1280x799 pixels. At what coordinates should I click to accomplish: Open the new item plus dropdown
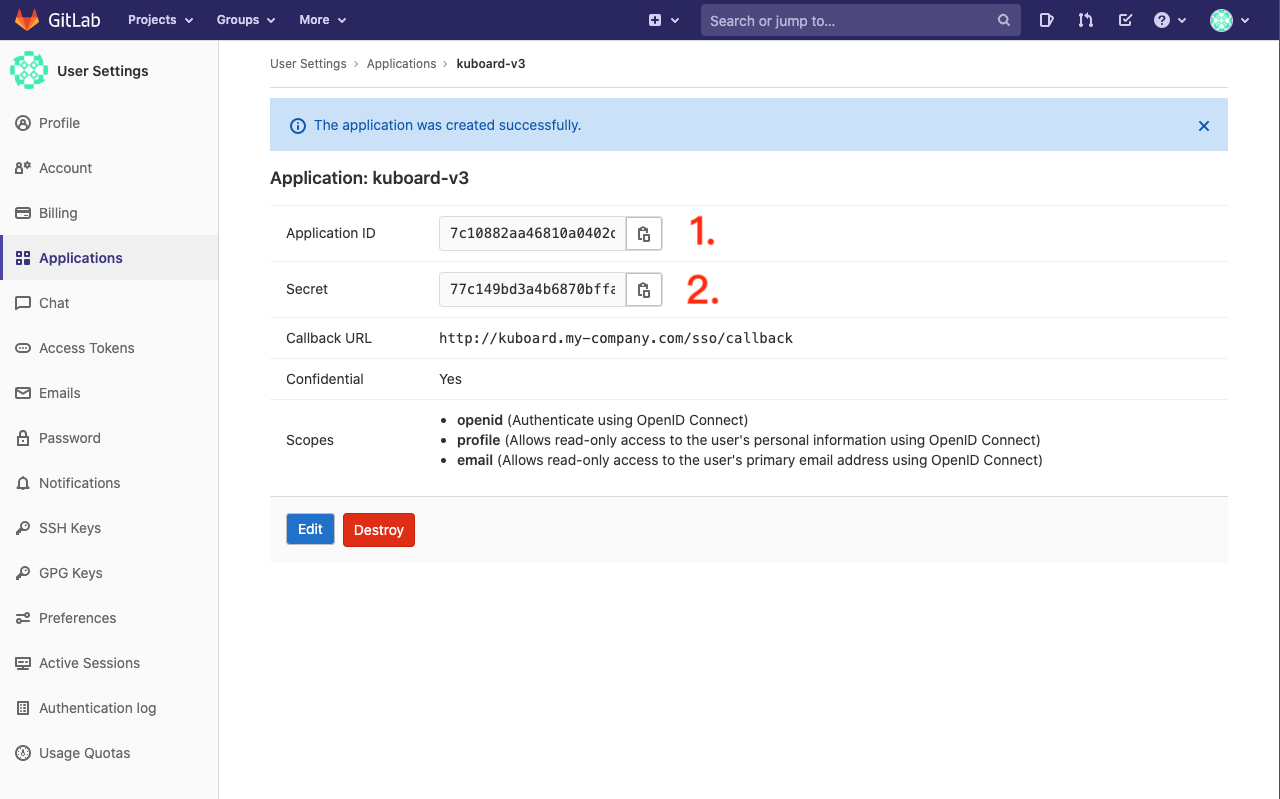[x=663, y=20]
